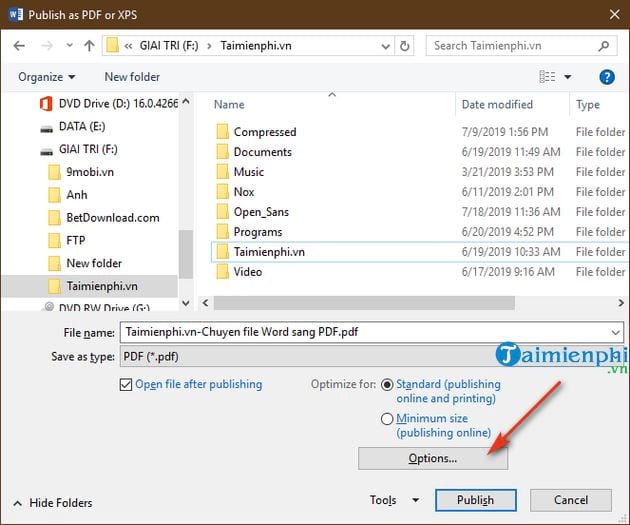Screen dimensions: 630x525
Task: Select the Music folder
Action: click(x=239, y=172)
